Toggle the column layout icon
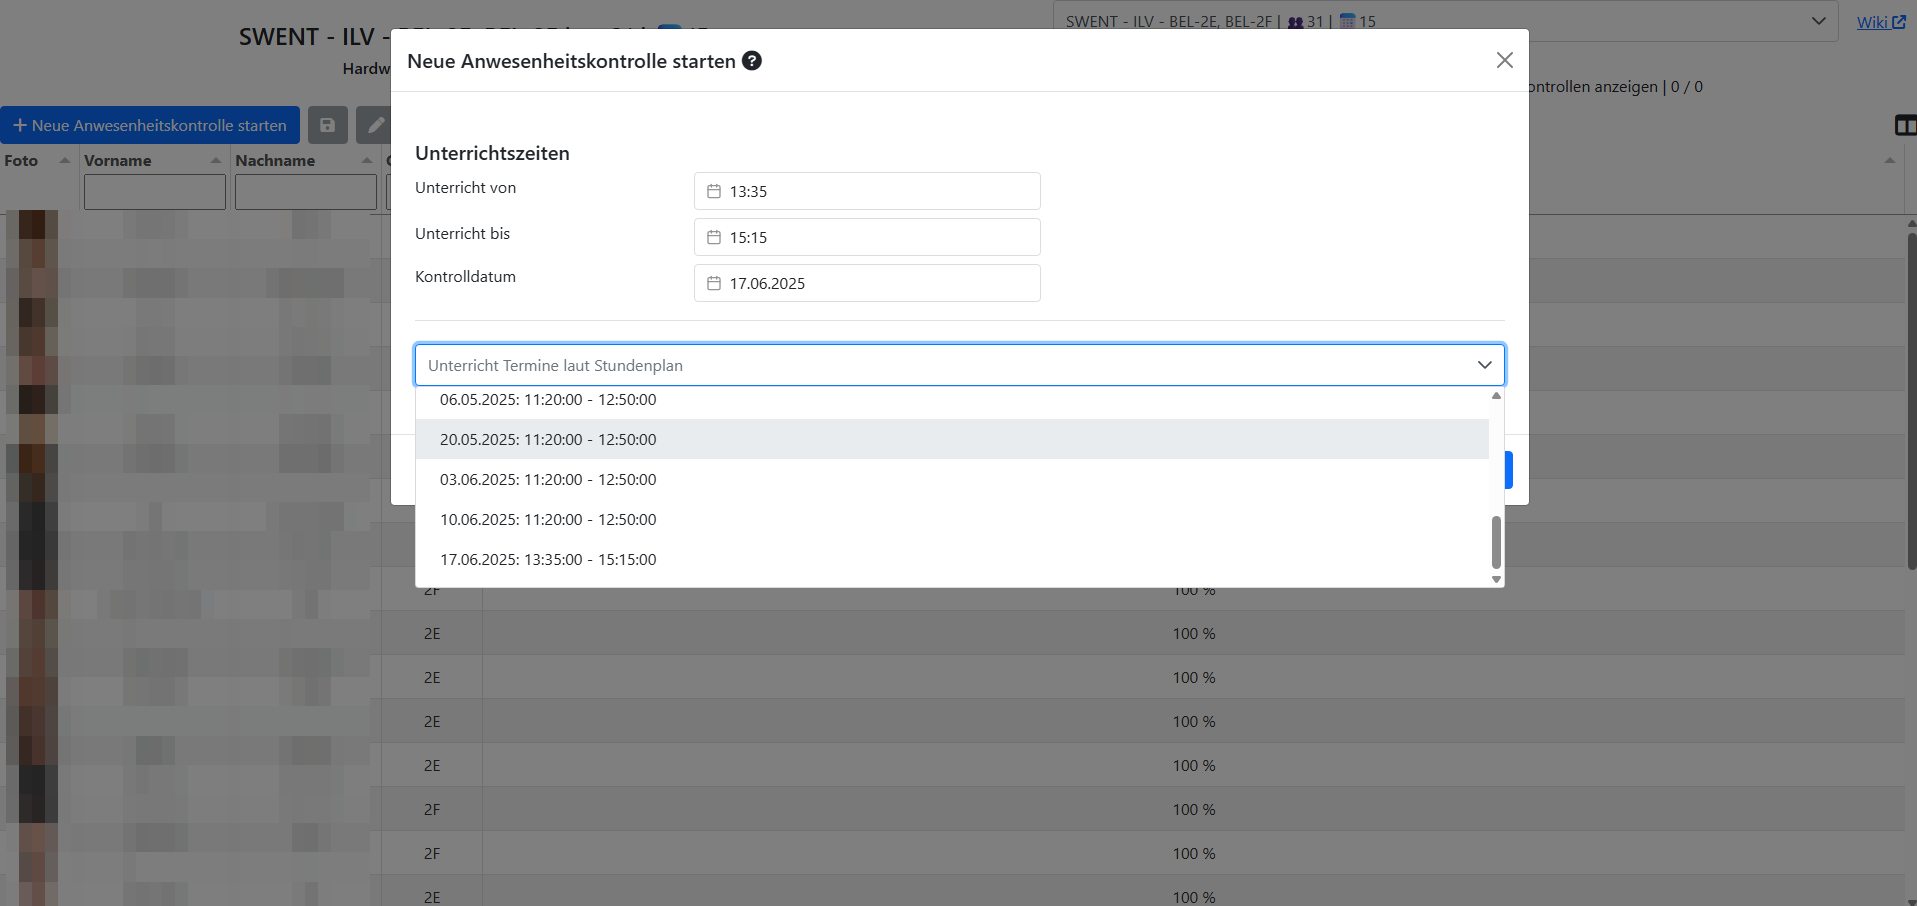This screenshot has height=906, width=1917. [1904, 125]
